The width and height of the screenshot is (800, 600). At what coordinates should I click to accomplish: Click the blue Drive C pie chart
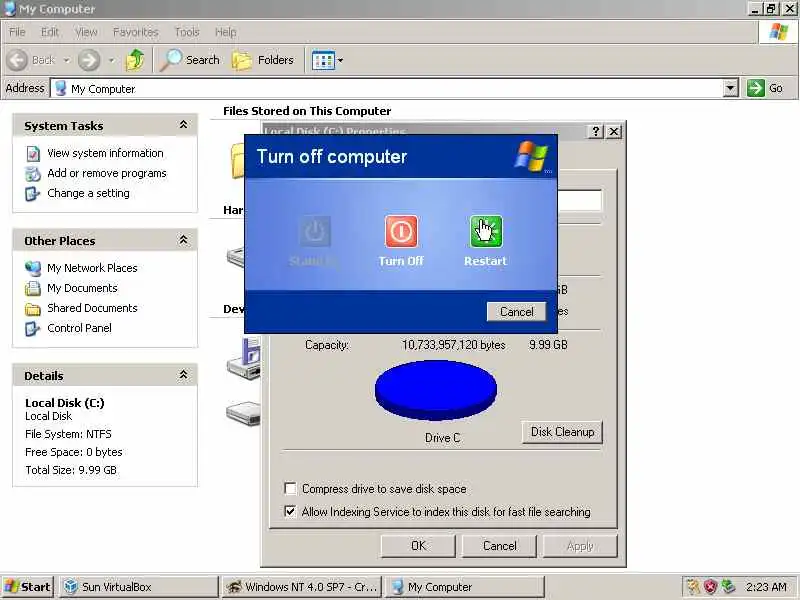coord(436,390)
